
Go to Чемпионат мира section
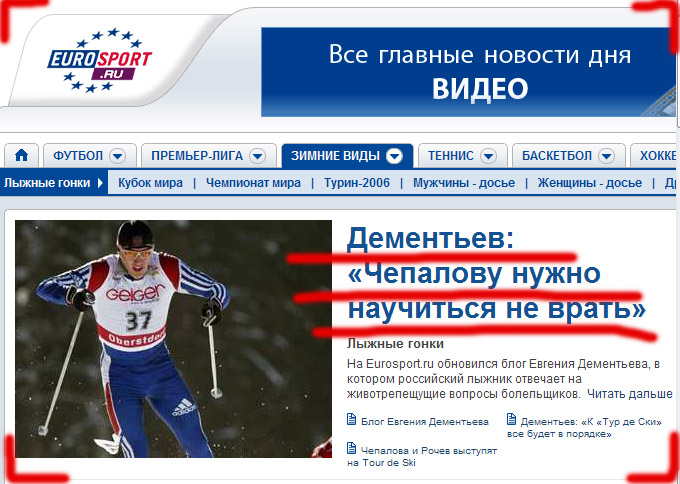tap(253, 183)
